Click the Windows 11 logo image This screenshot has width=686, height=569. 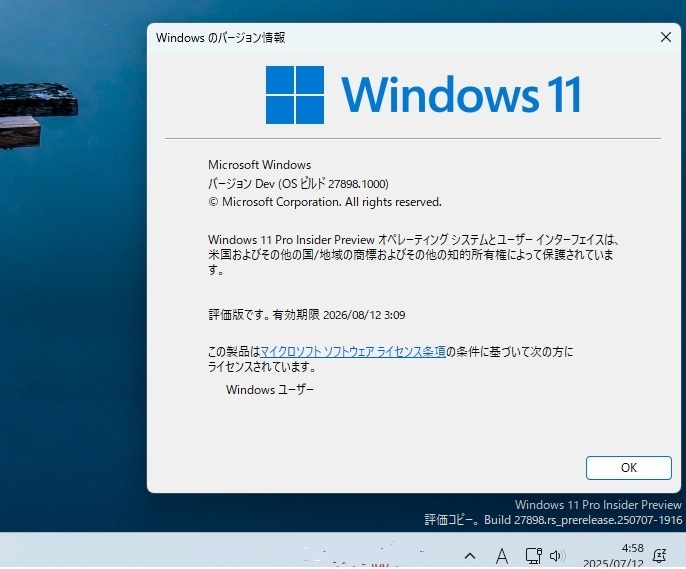424,95
